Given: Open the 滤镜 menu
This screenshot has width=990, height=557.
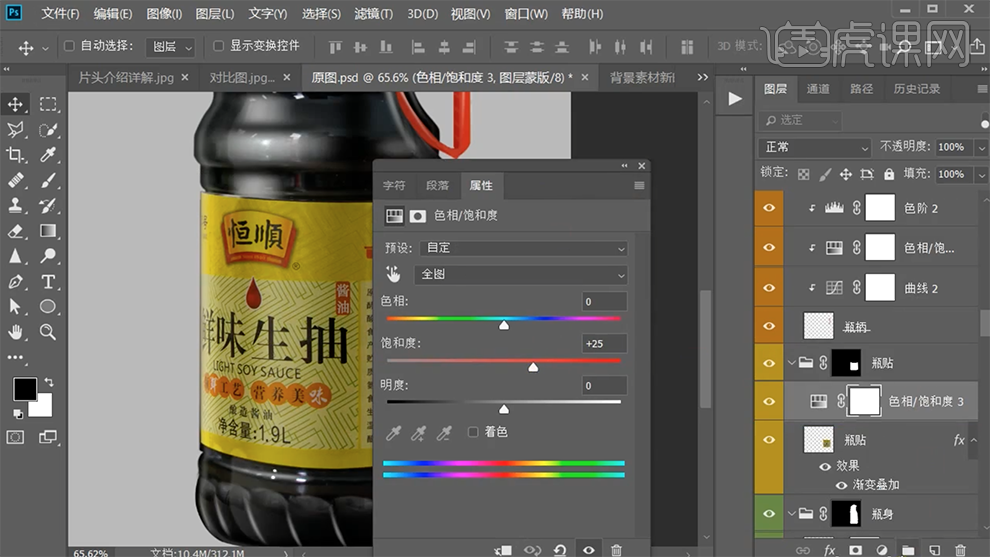Looking at the screenshot, I should tap(373, 14).
